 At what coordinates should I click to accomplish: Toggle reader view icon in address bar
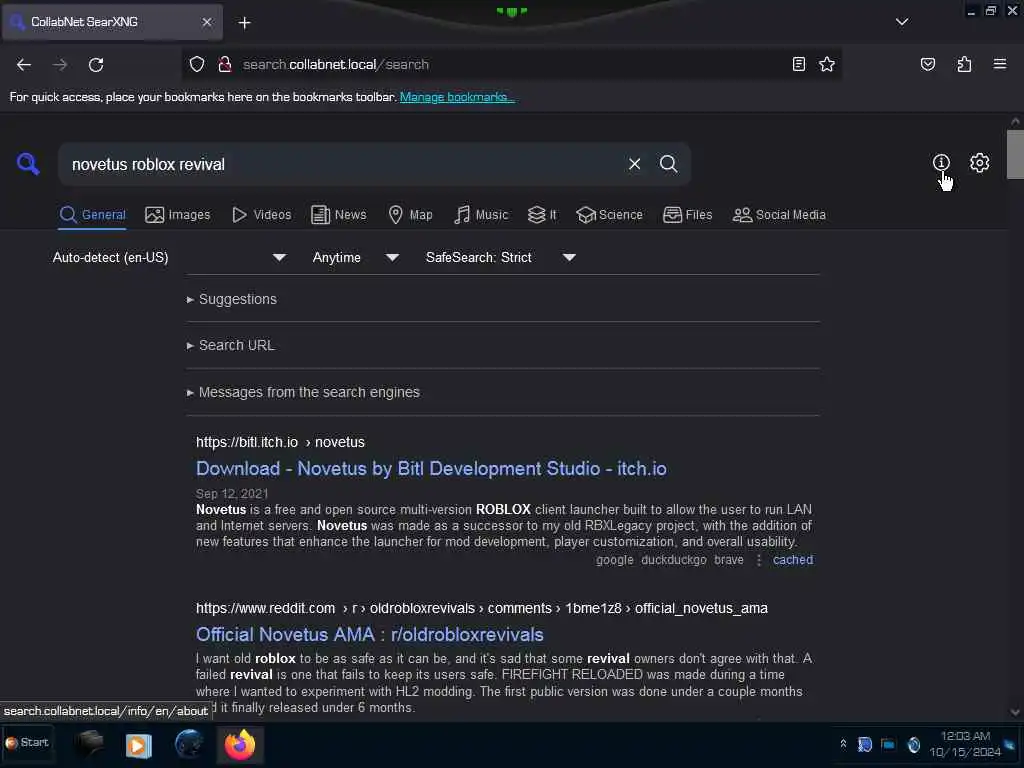tap(799, 64)
